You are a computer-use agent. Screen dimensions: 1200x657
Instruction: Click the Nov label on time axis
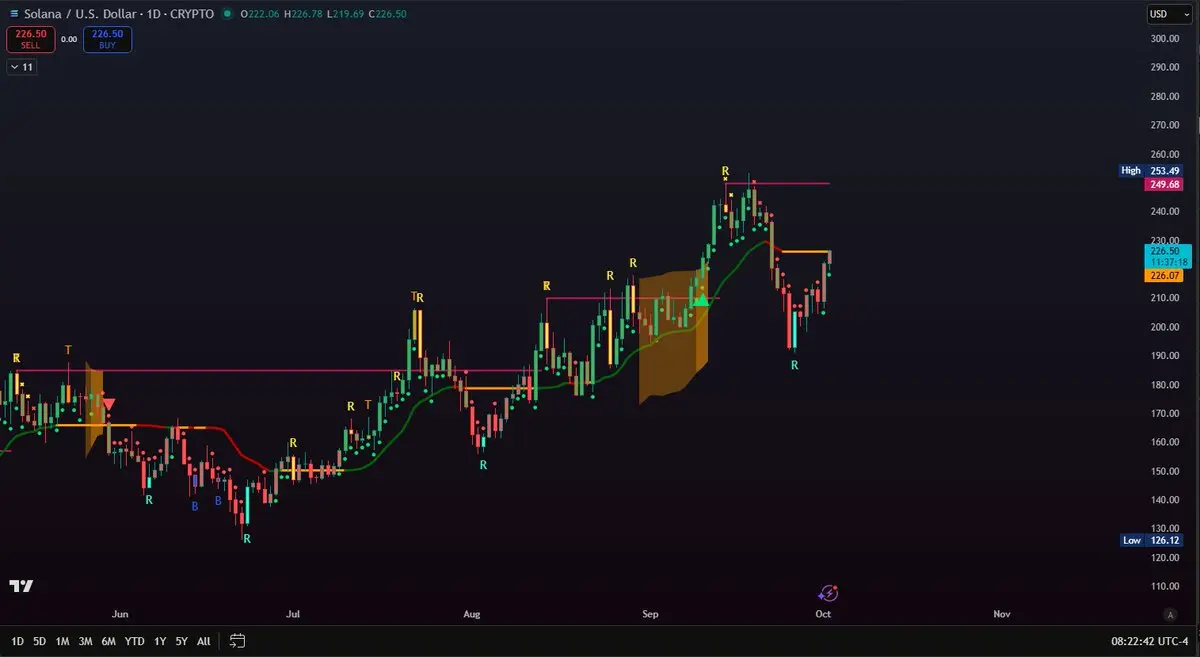tap(1002, 612)
